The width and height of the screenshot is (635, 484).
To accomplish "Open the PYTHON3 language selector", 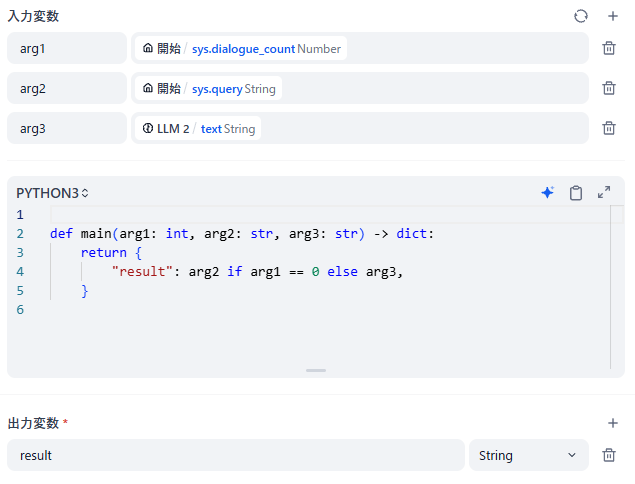I will coord(53,193).
